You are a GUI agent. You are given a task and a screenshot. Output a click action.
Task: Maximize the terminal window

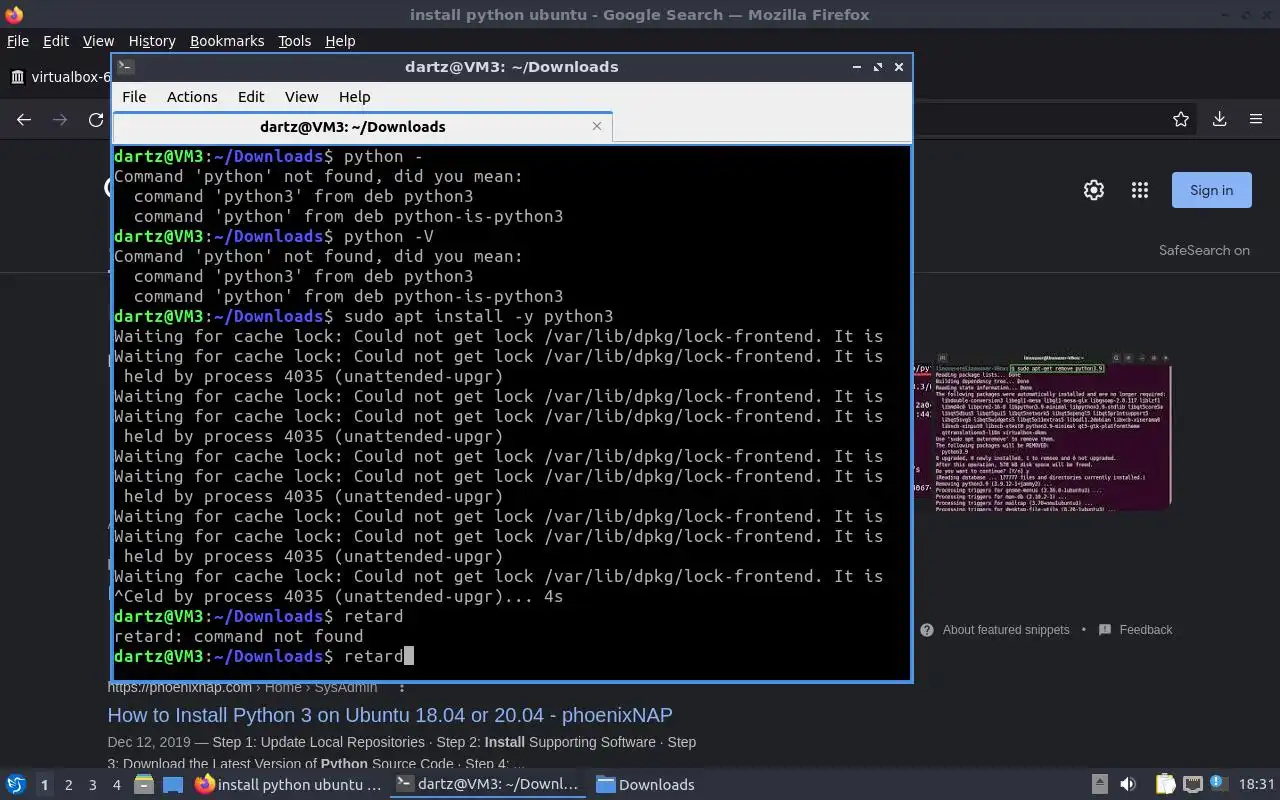pyautogui.click(x=878, y=67)
